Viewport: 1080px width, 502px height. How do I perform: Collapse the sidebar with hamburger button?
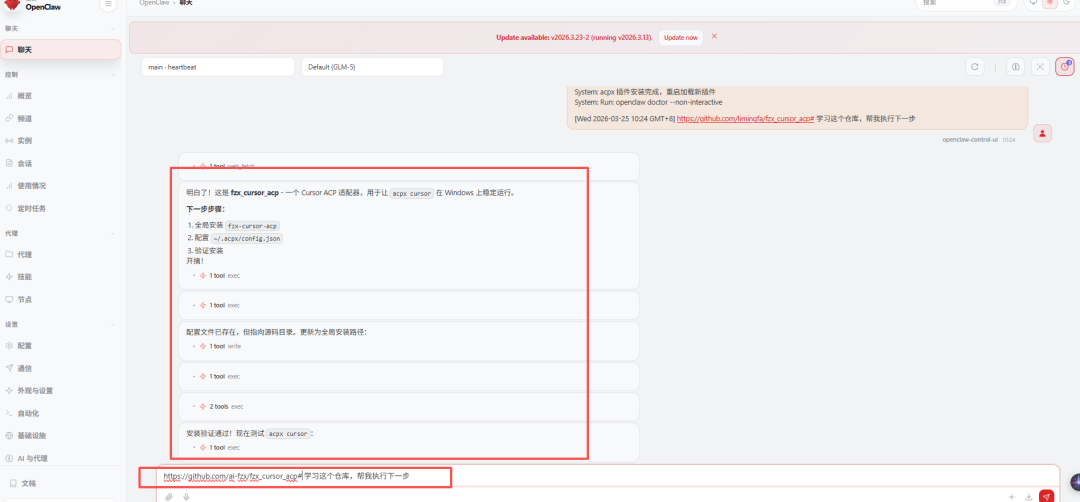pos(108,4)
